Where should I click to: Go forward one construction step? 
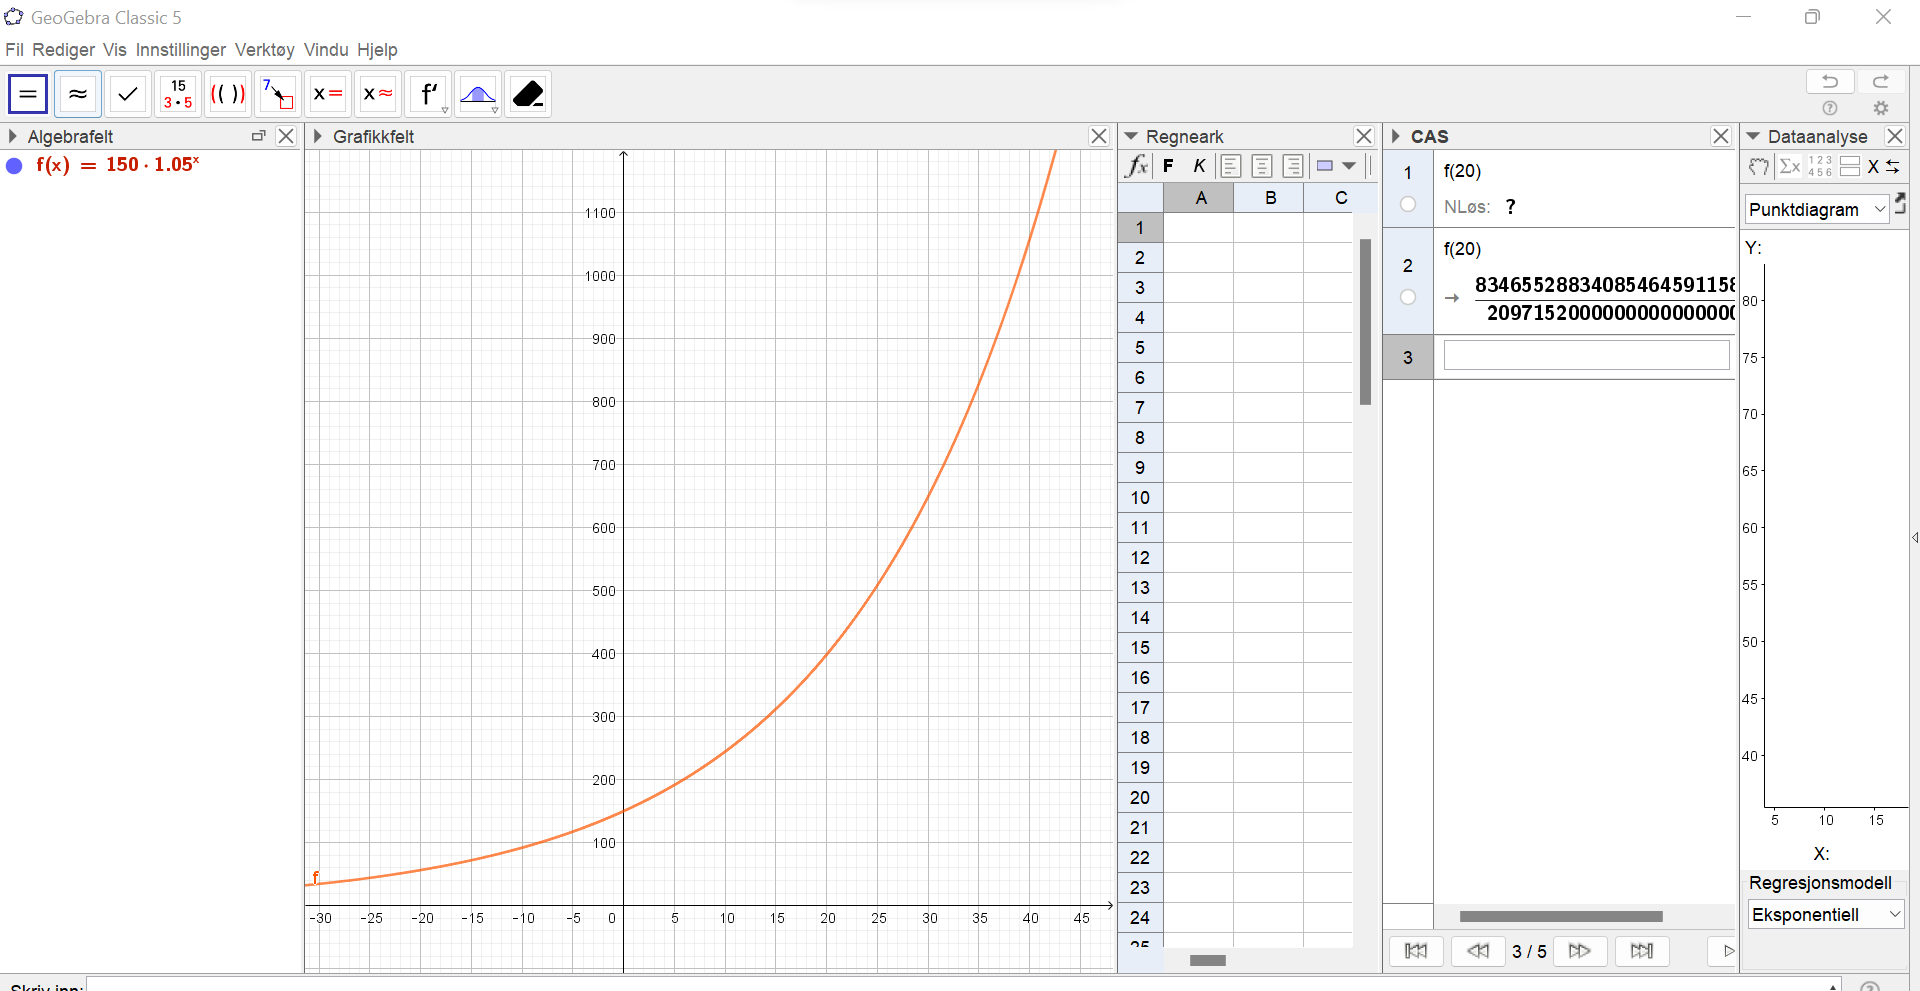point(1580,951)
